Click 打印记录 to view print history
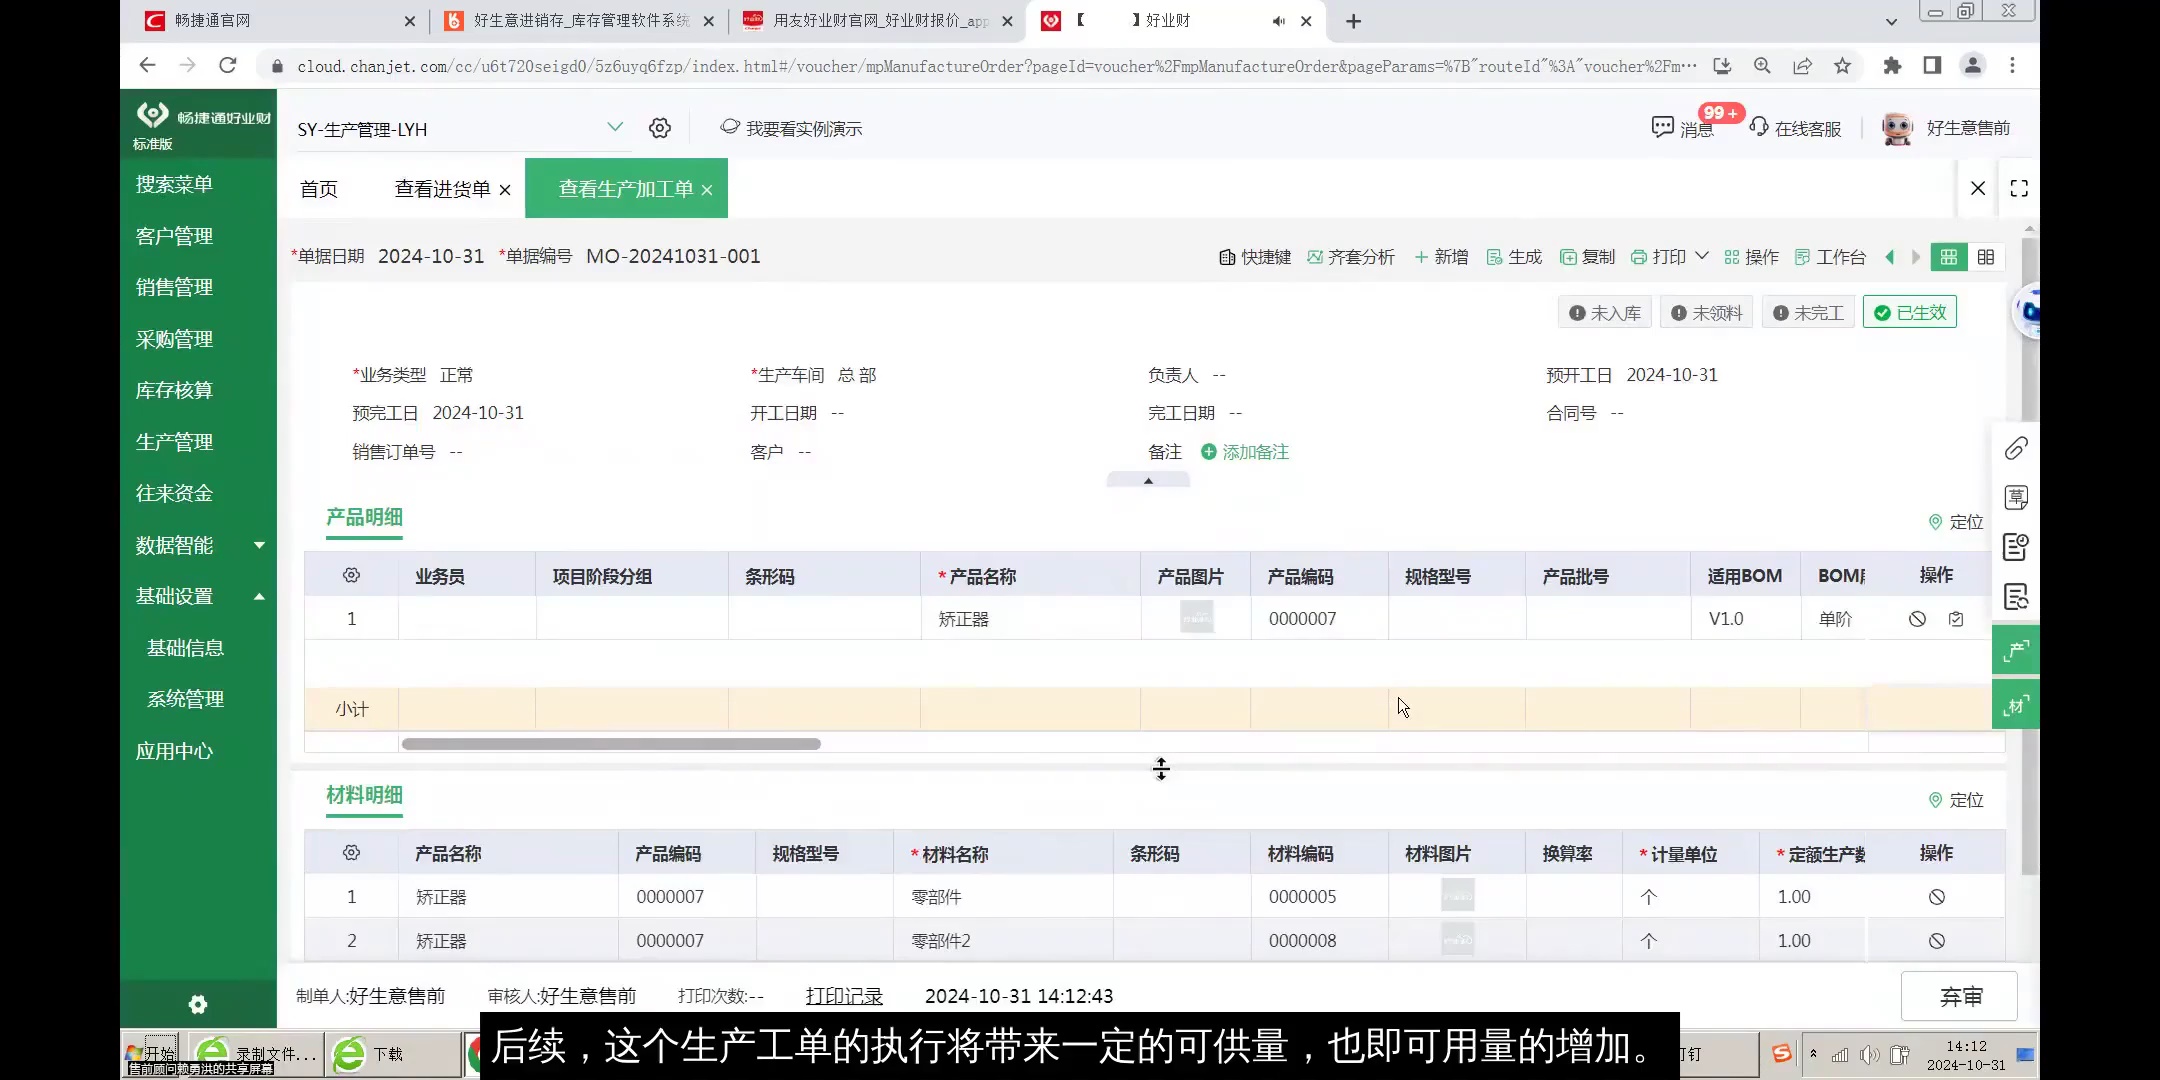 click(843, 996)
